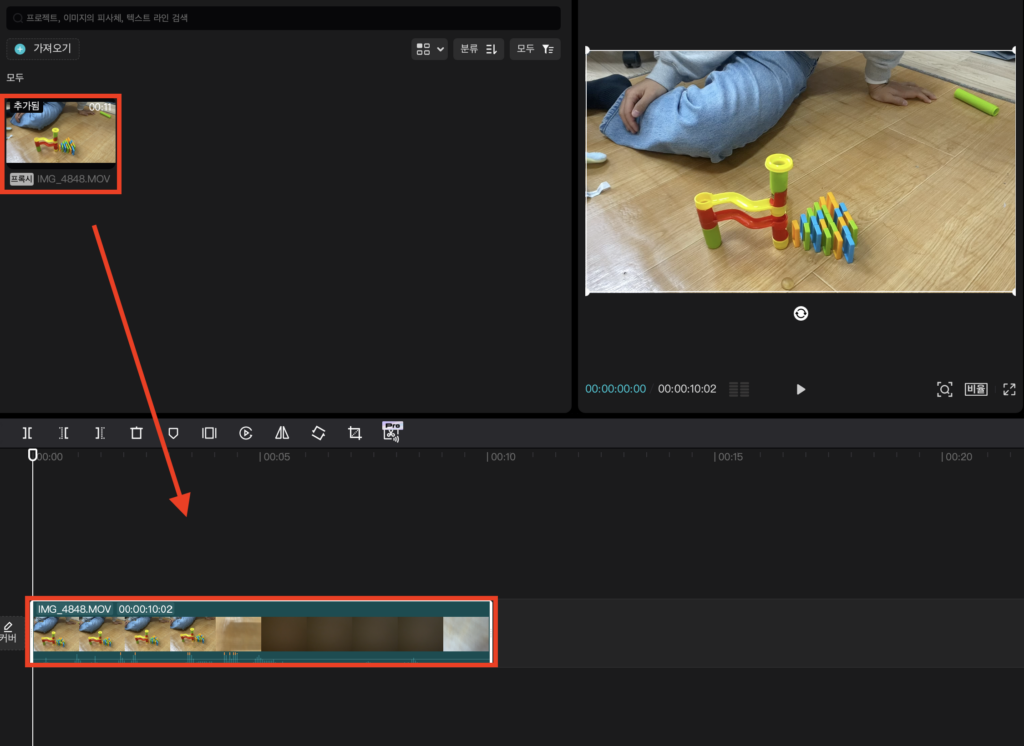The height and width of the screenshot is (746, 1024).
Task: Click the 가져오기 import button
Action: 43,49
